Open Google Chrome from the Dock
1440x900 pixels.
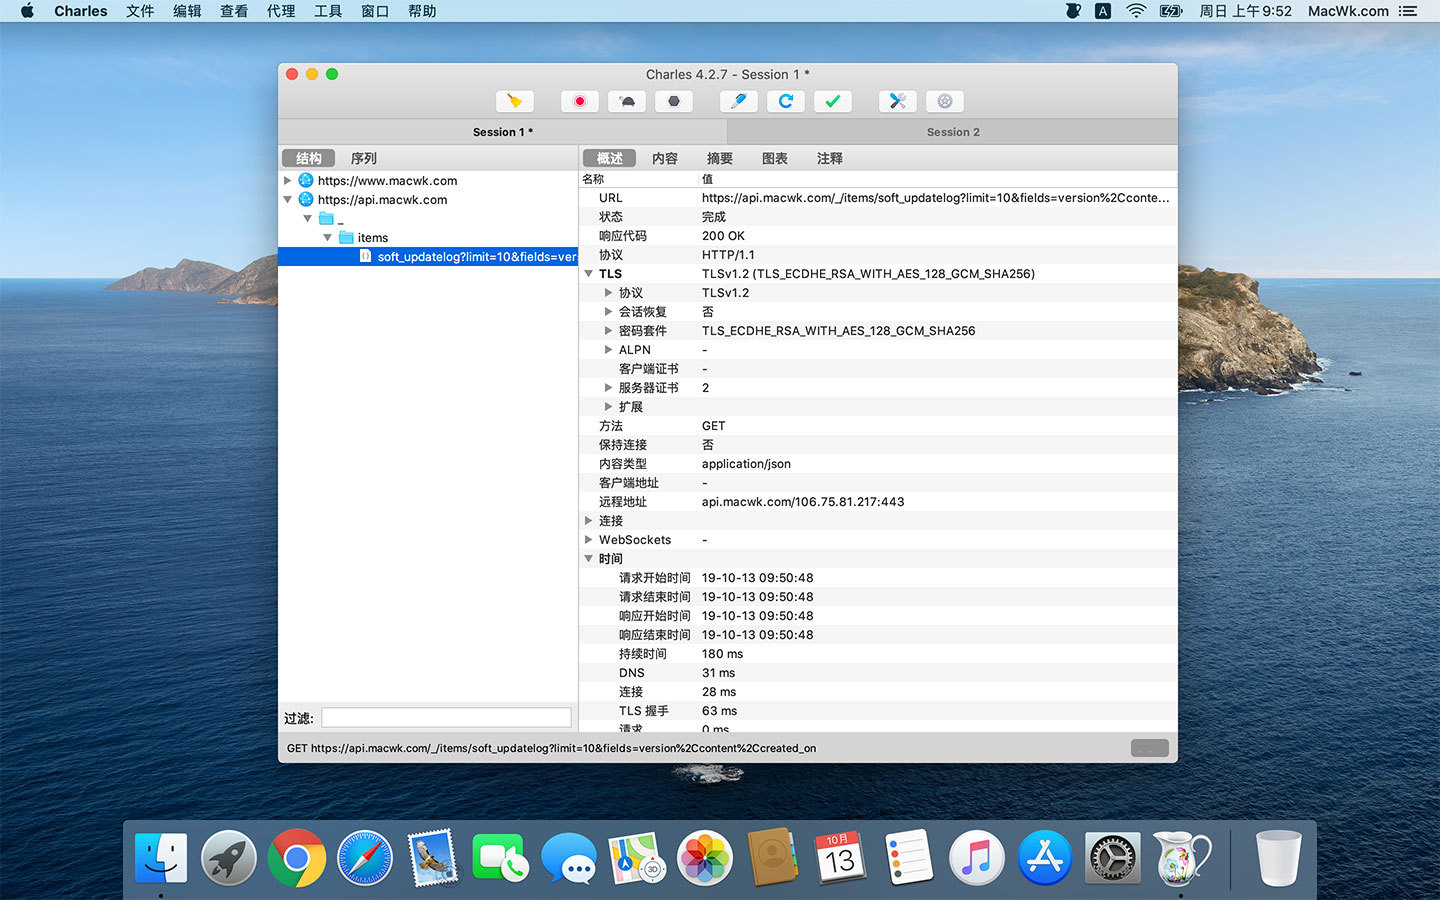[x=297, y=858]
